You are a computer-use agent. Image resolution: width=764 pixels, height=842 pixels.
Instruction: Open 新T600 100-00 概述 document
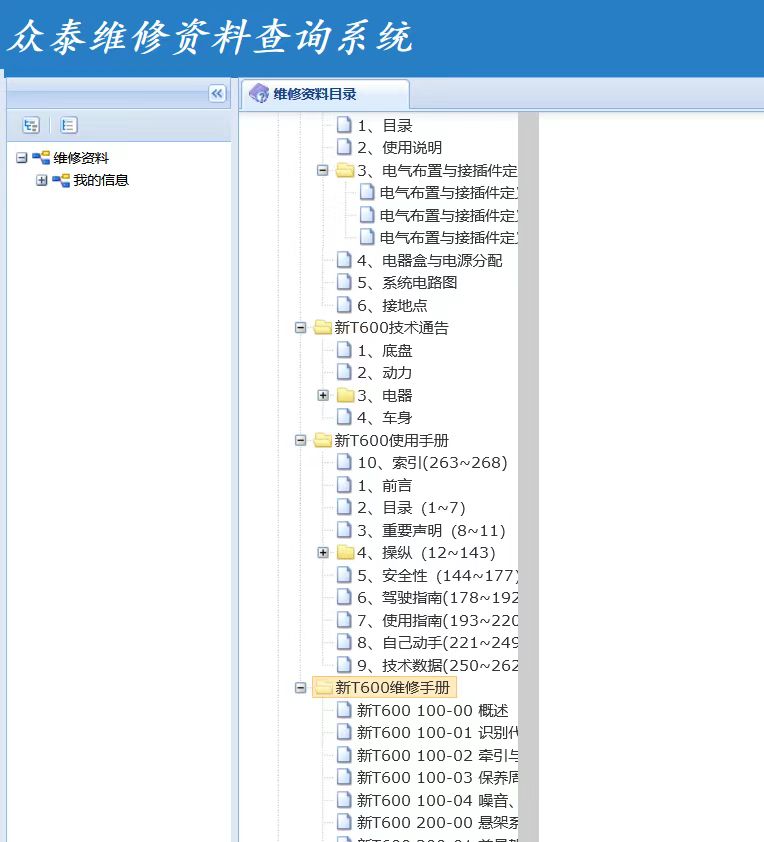click(432, 711)
